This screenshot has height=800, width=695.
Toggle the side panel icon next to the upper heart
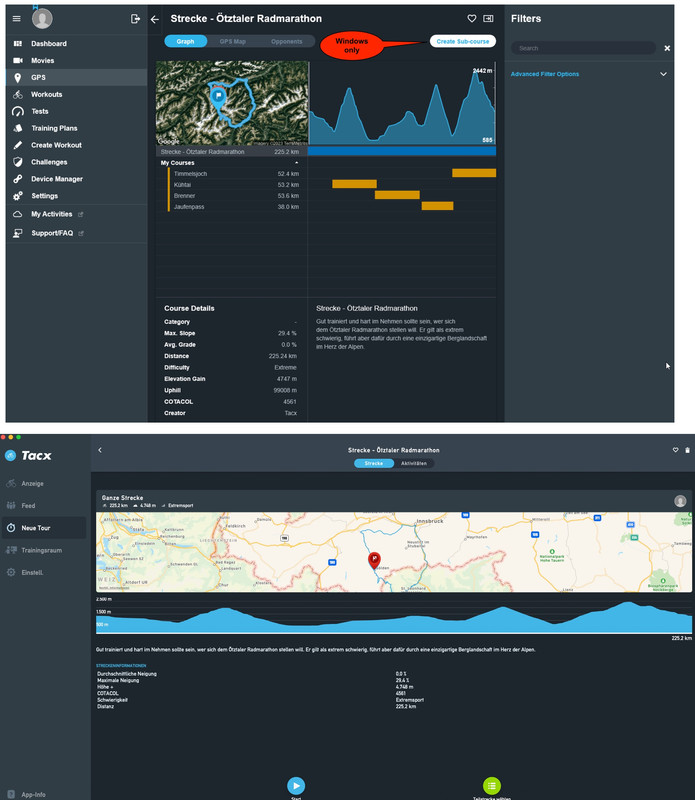coord(488,18)
